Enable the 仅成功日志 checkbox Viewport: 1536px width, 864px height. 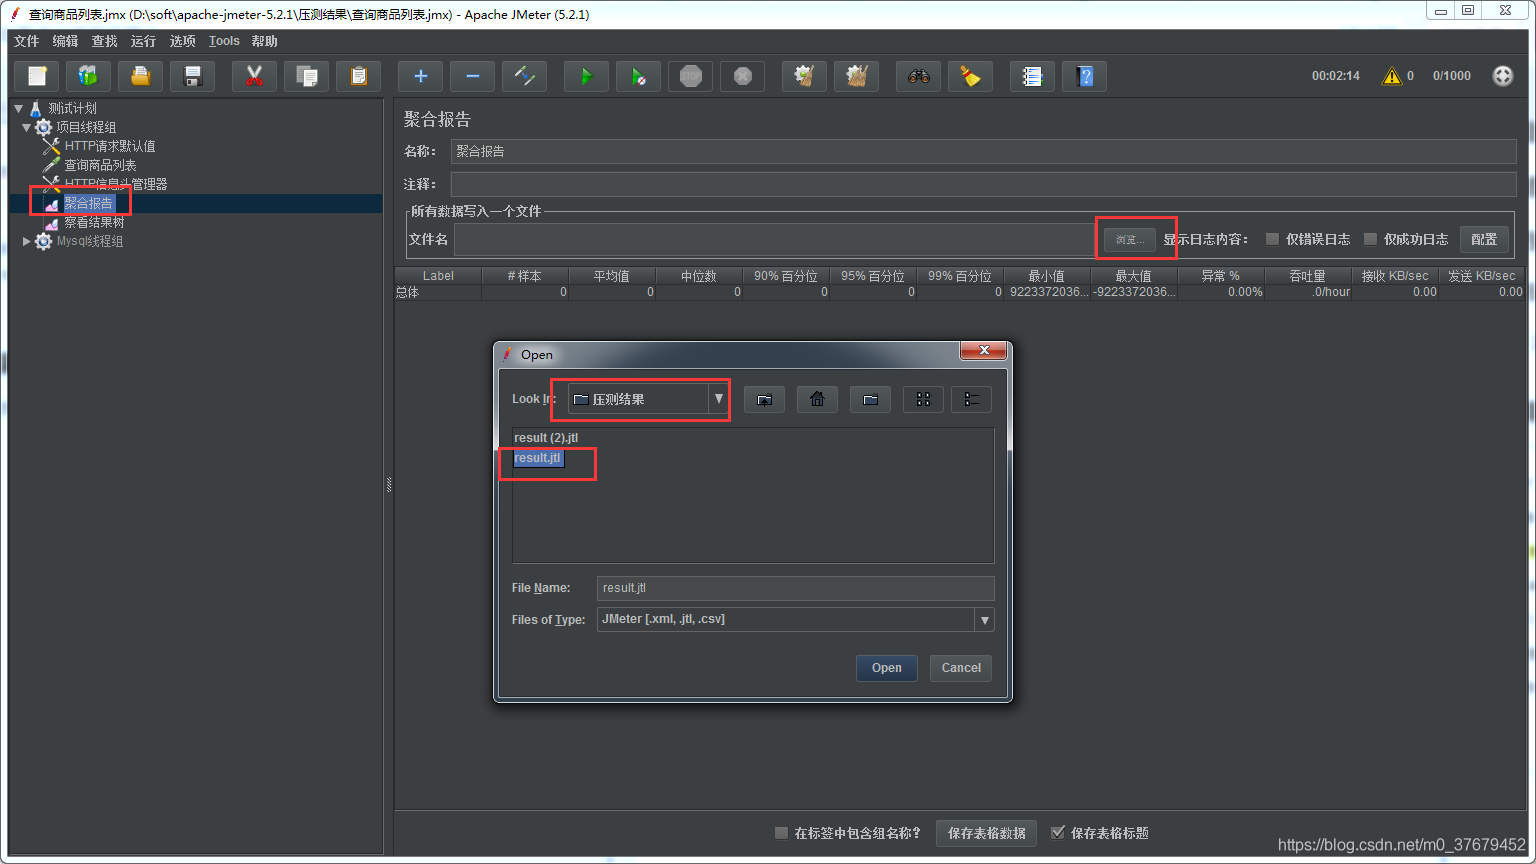[1370, 239]
